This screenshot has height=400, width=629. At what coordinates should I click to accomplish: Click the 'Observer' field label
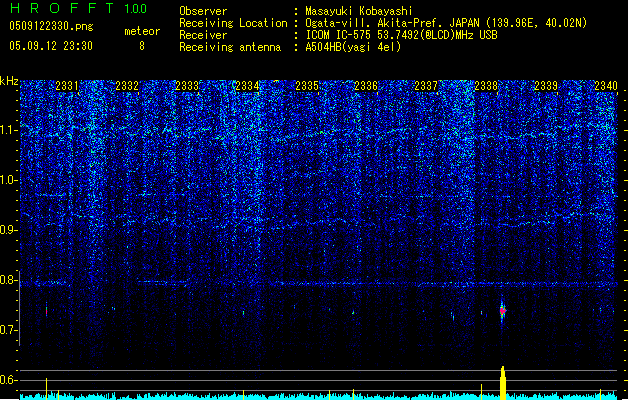[x=203, y=11]
